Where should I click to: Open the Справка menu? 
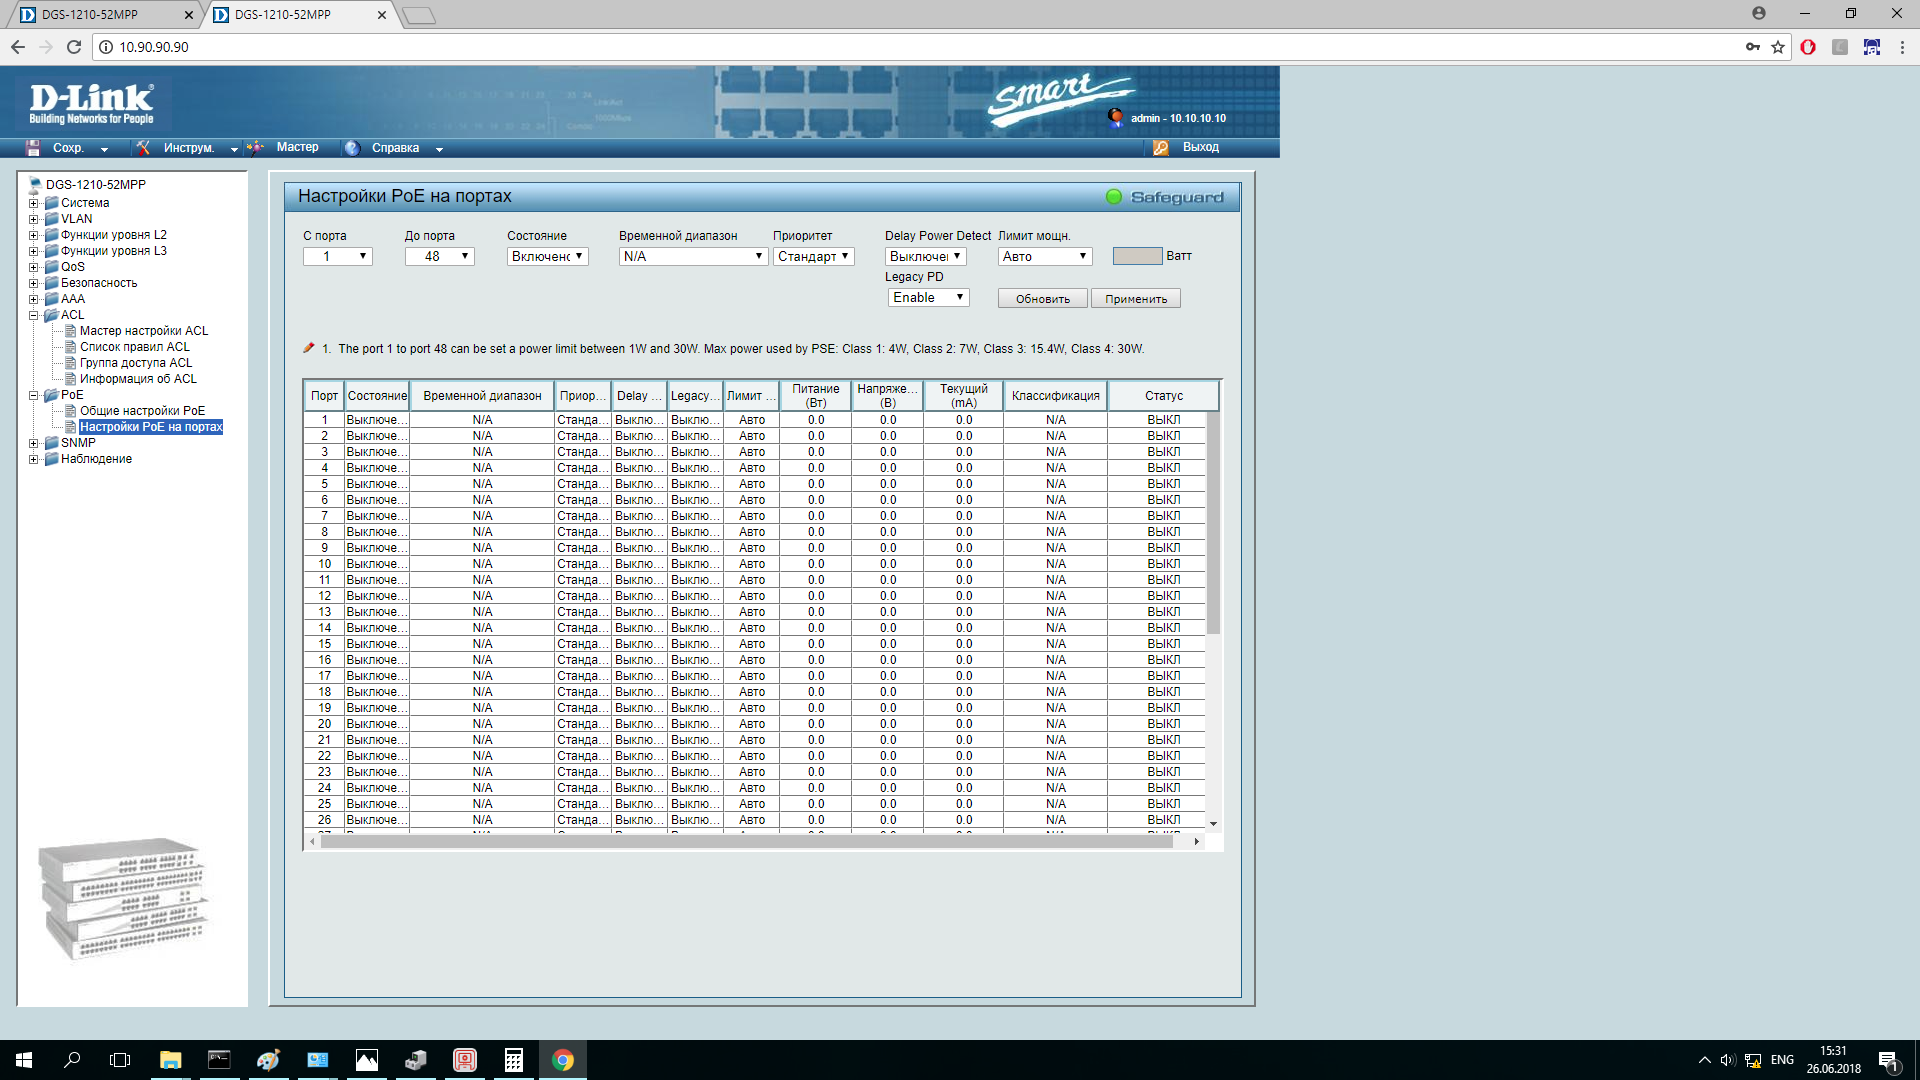[396, 148]
